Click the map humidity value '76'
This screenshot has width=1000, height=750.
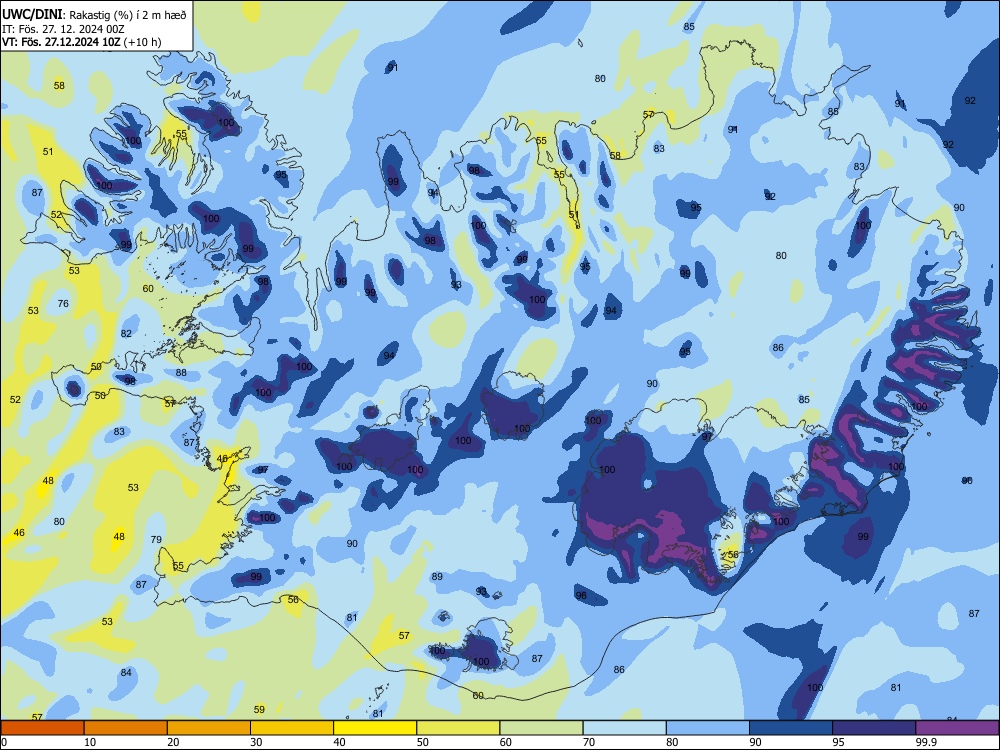click(x=63, y=304)
